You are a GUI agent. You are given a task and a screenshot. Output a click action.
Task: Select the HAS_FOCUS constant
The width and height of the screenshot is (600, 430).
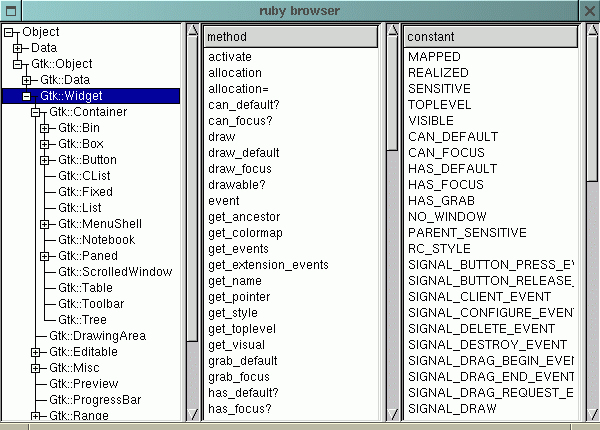pyautogui.click(x=446, y=185)
